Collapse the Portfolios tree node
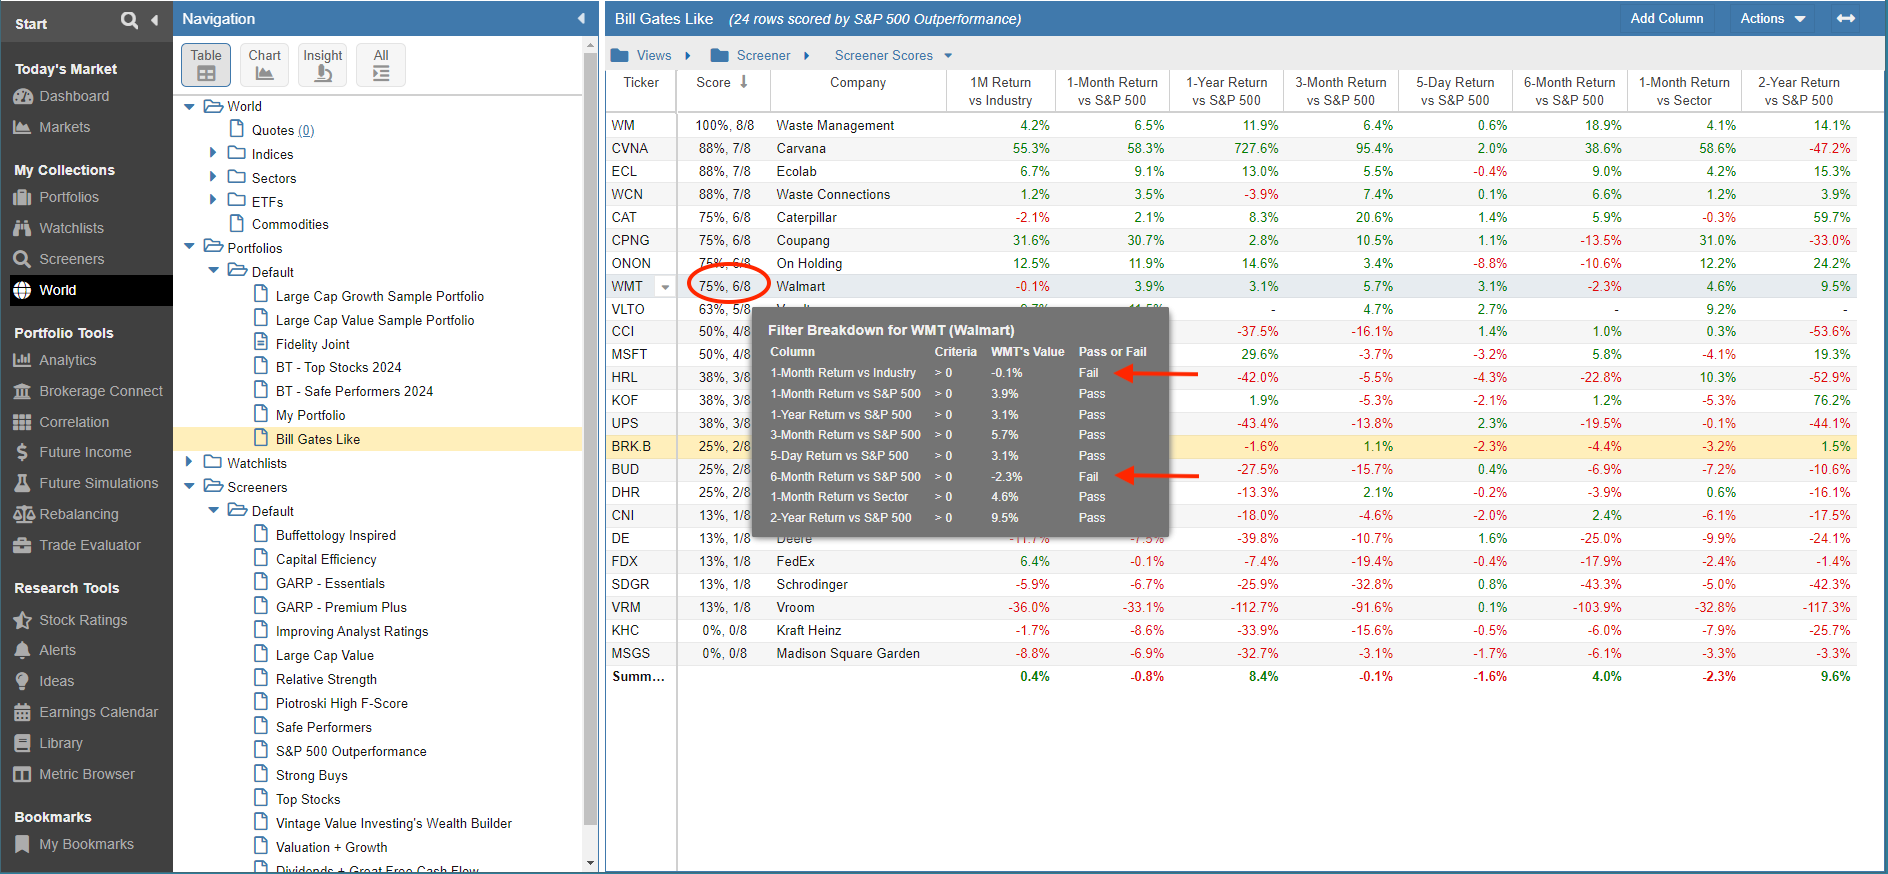Image resolution: width=1888 pixels, height=874 pixels. pos(190,247)
